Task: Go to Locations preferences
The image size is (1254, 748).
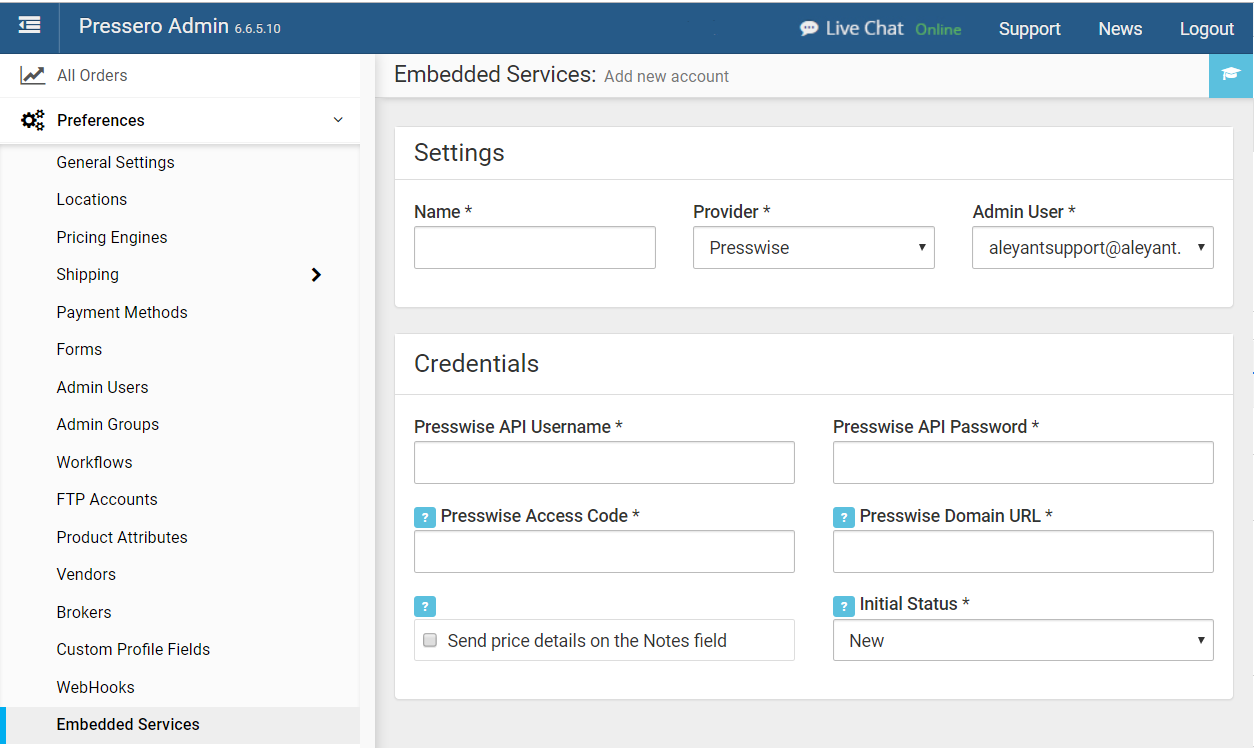Action: tap(92, 199)
